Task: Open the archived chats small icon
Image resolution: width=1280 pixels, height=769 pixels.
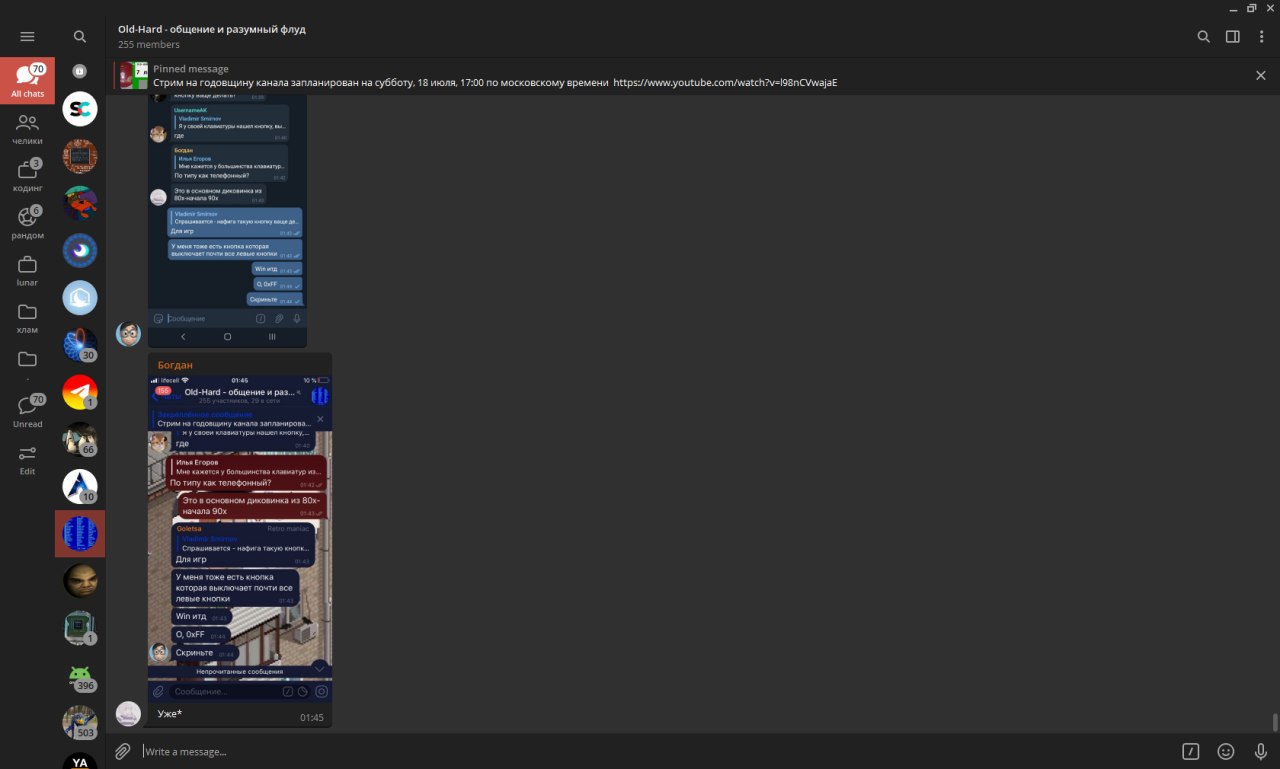Action: [80, 71]
